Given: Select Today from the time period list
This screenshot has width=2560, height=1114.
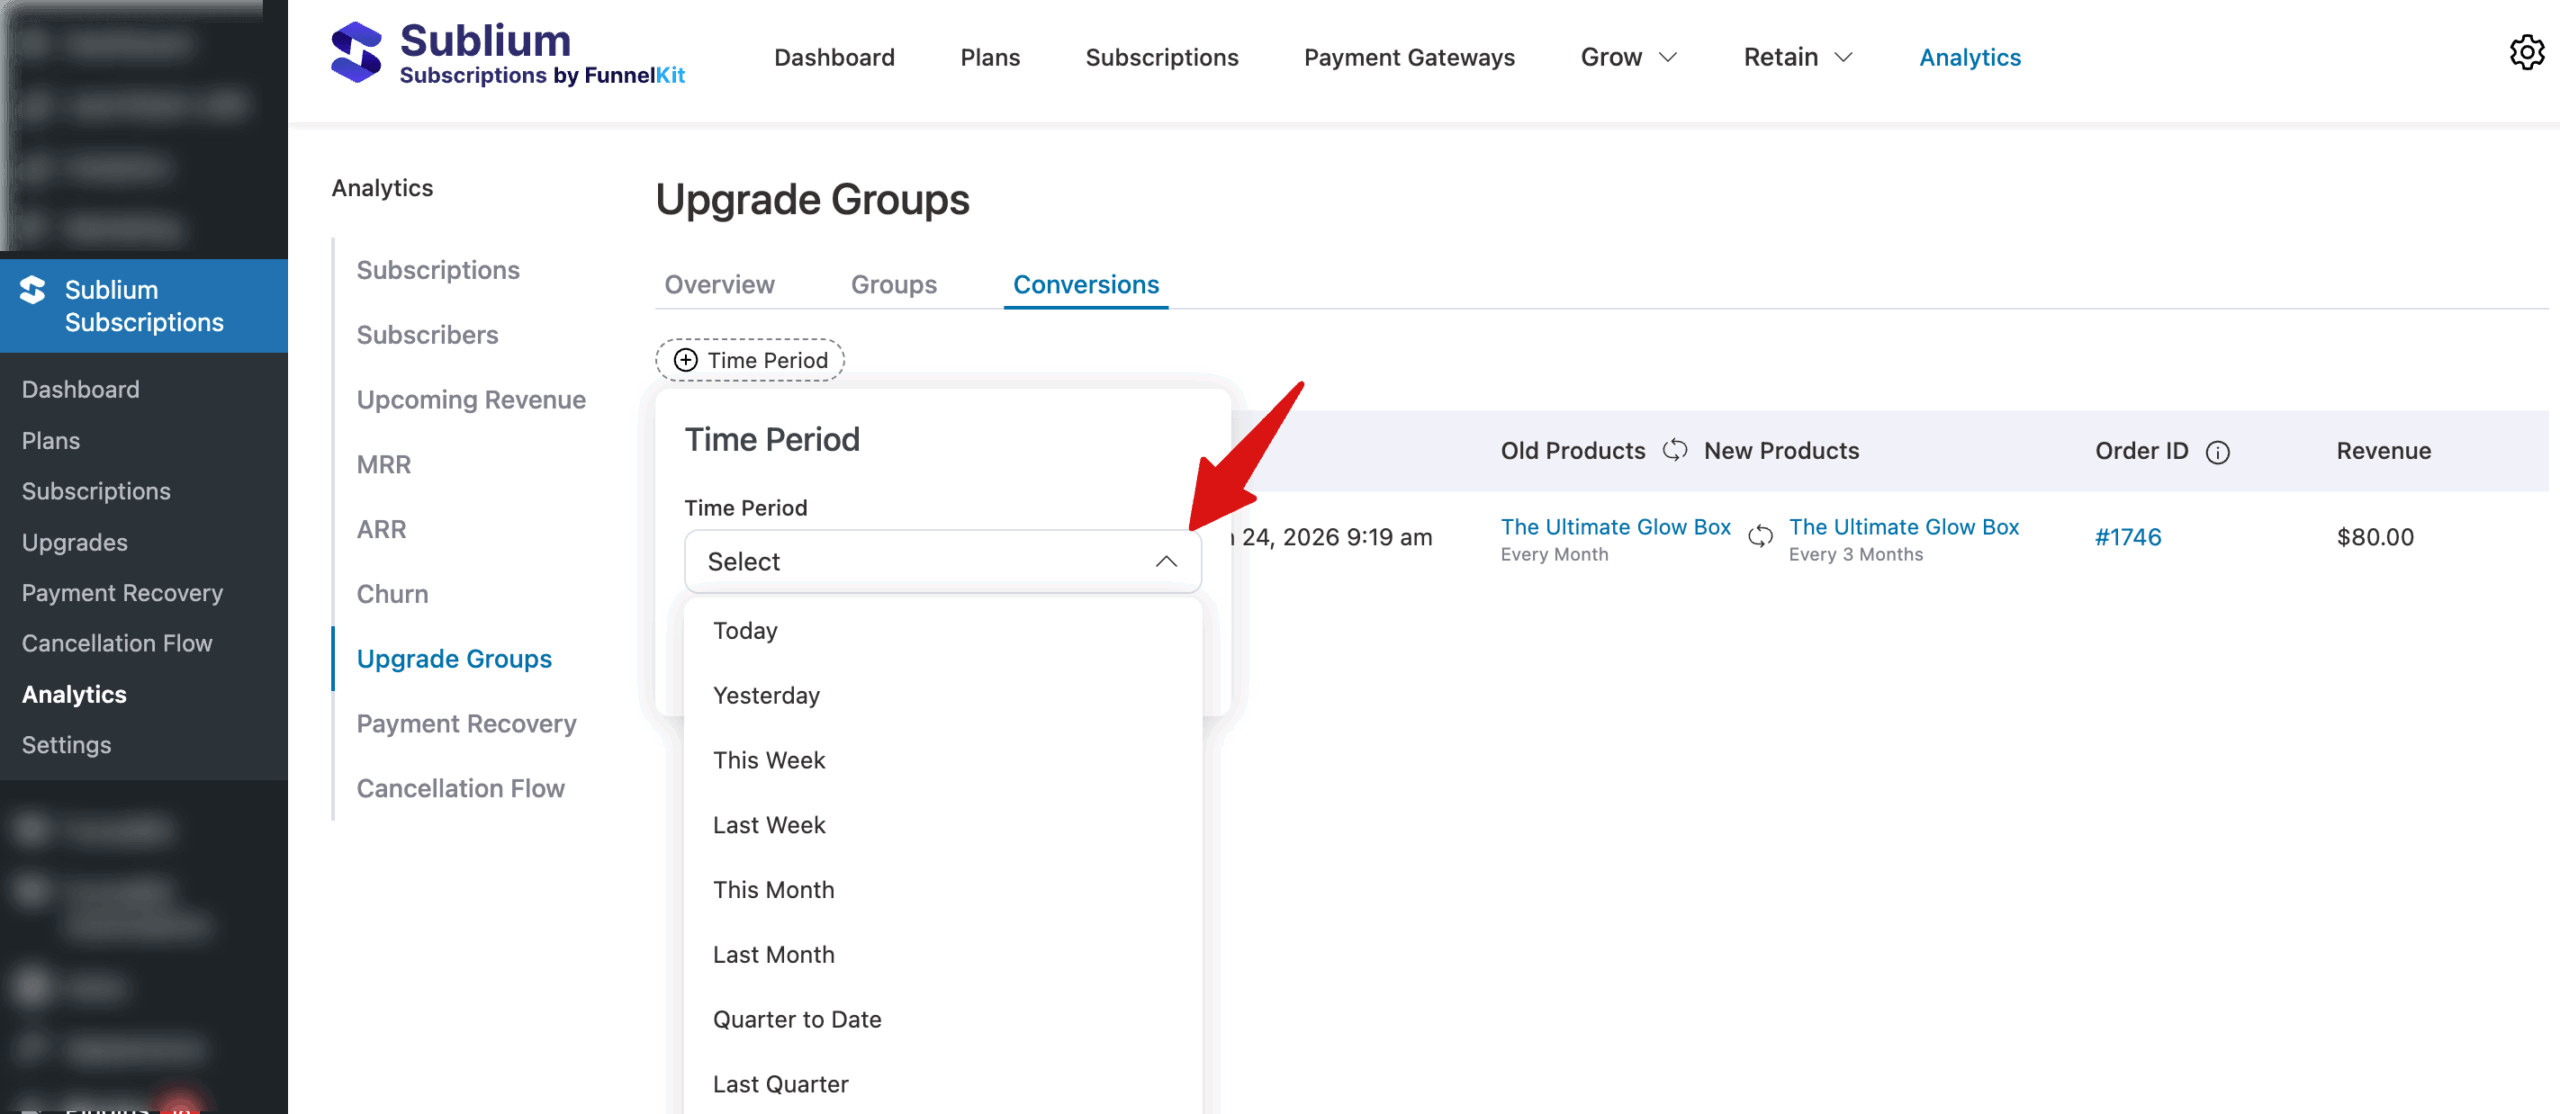Looking at the screenshot, I should click(x=744, y=630).
